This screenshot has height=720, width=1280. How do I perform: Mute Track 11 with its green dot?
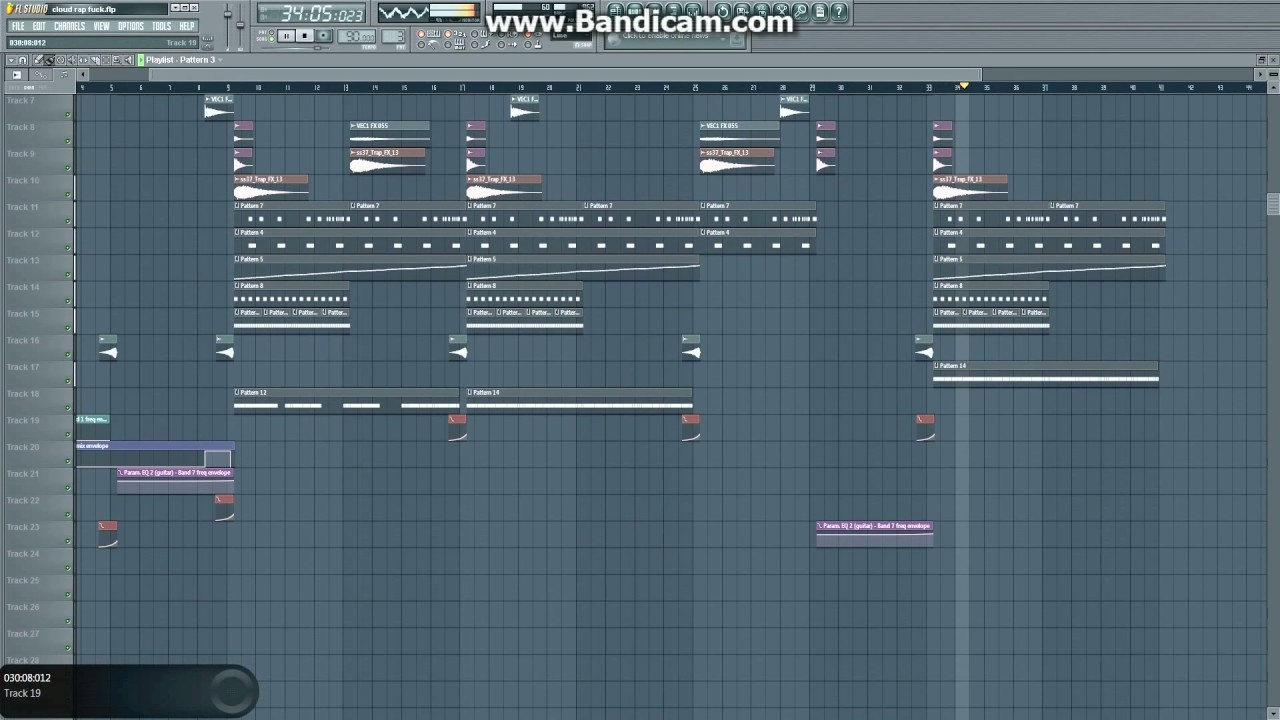point(68,222)
